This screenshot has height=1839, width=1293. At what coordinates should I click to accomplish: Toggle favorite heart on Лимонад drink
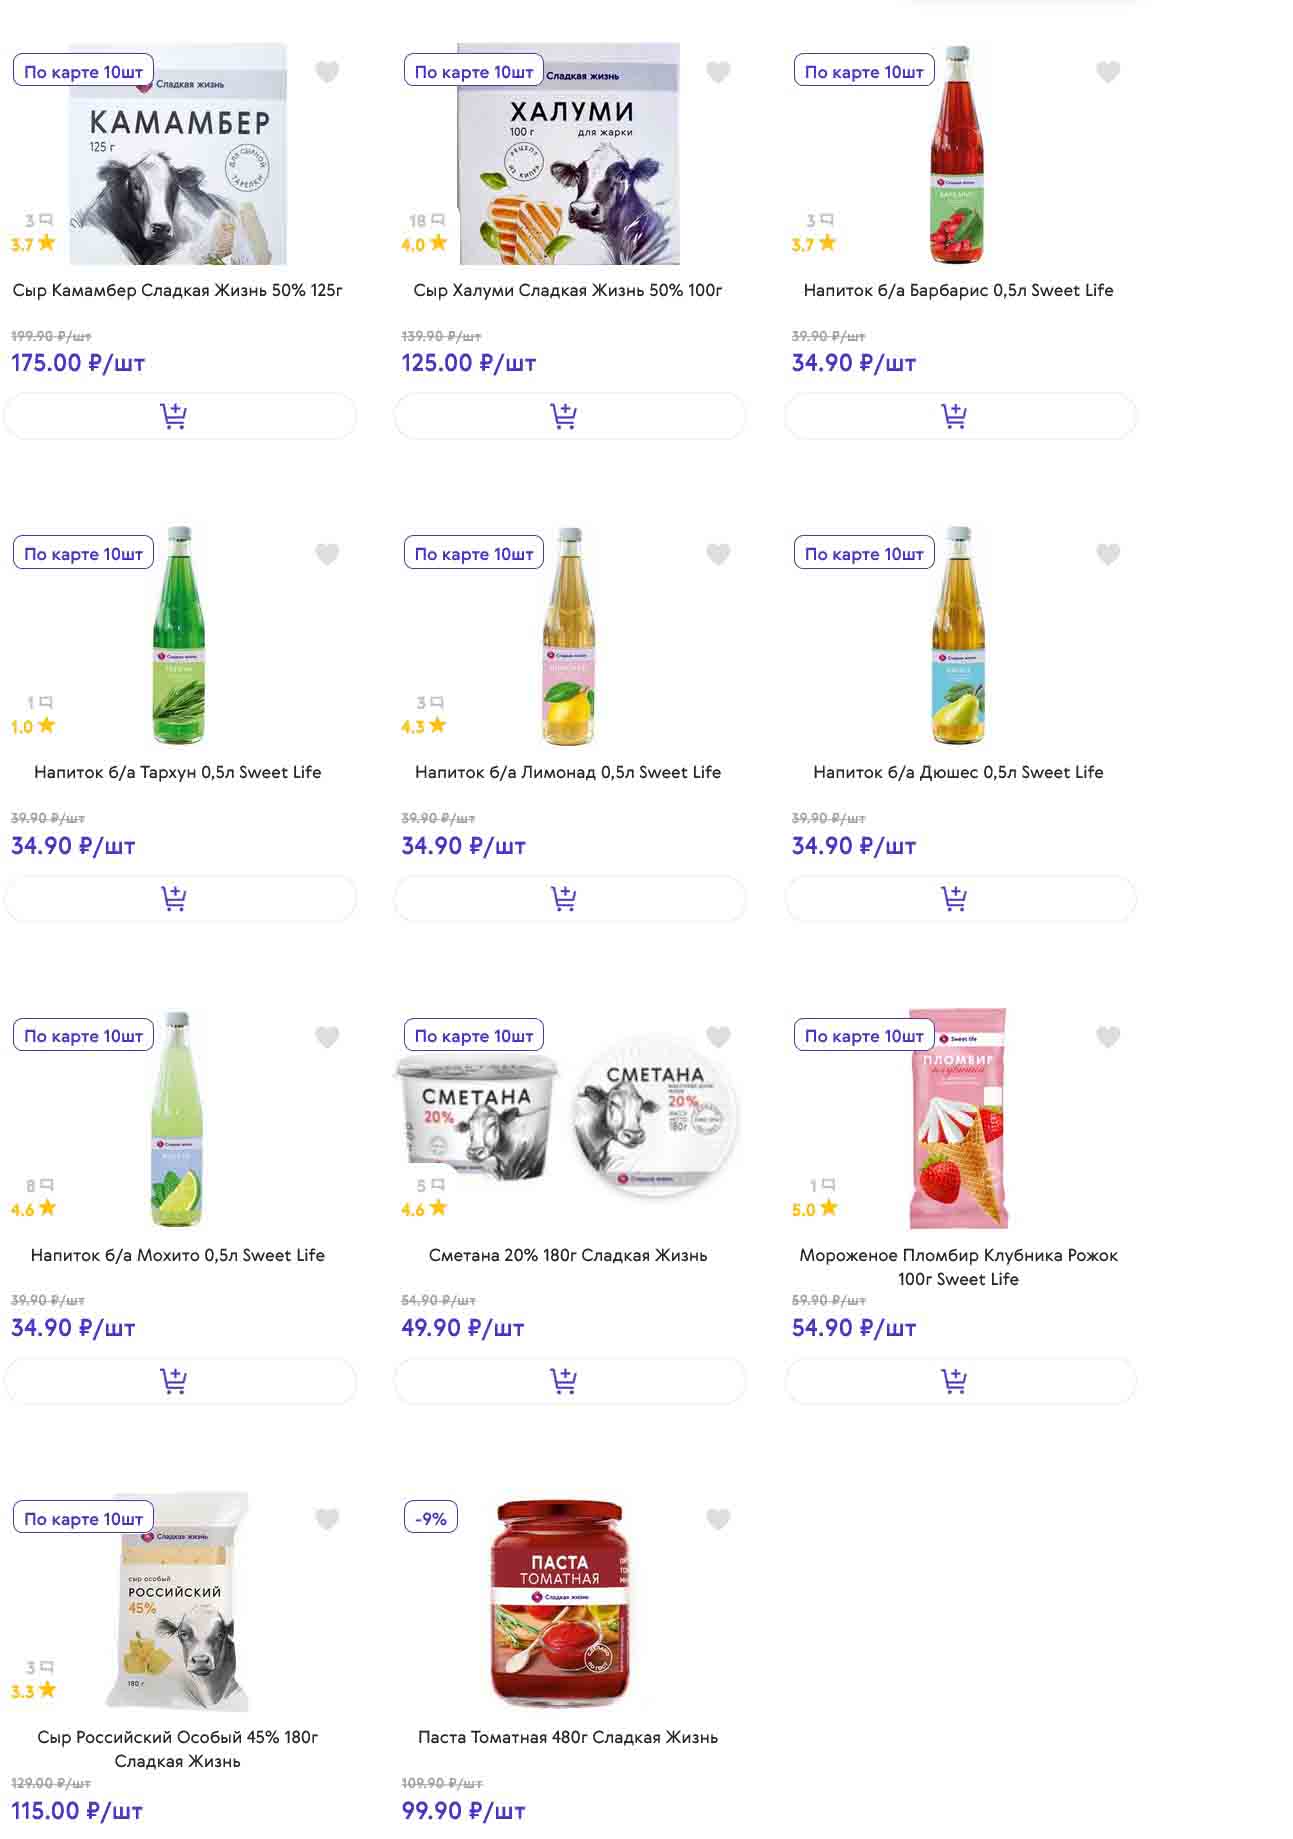pyautogui.click(x=718, y=554)
